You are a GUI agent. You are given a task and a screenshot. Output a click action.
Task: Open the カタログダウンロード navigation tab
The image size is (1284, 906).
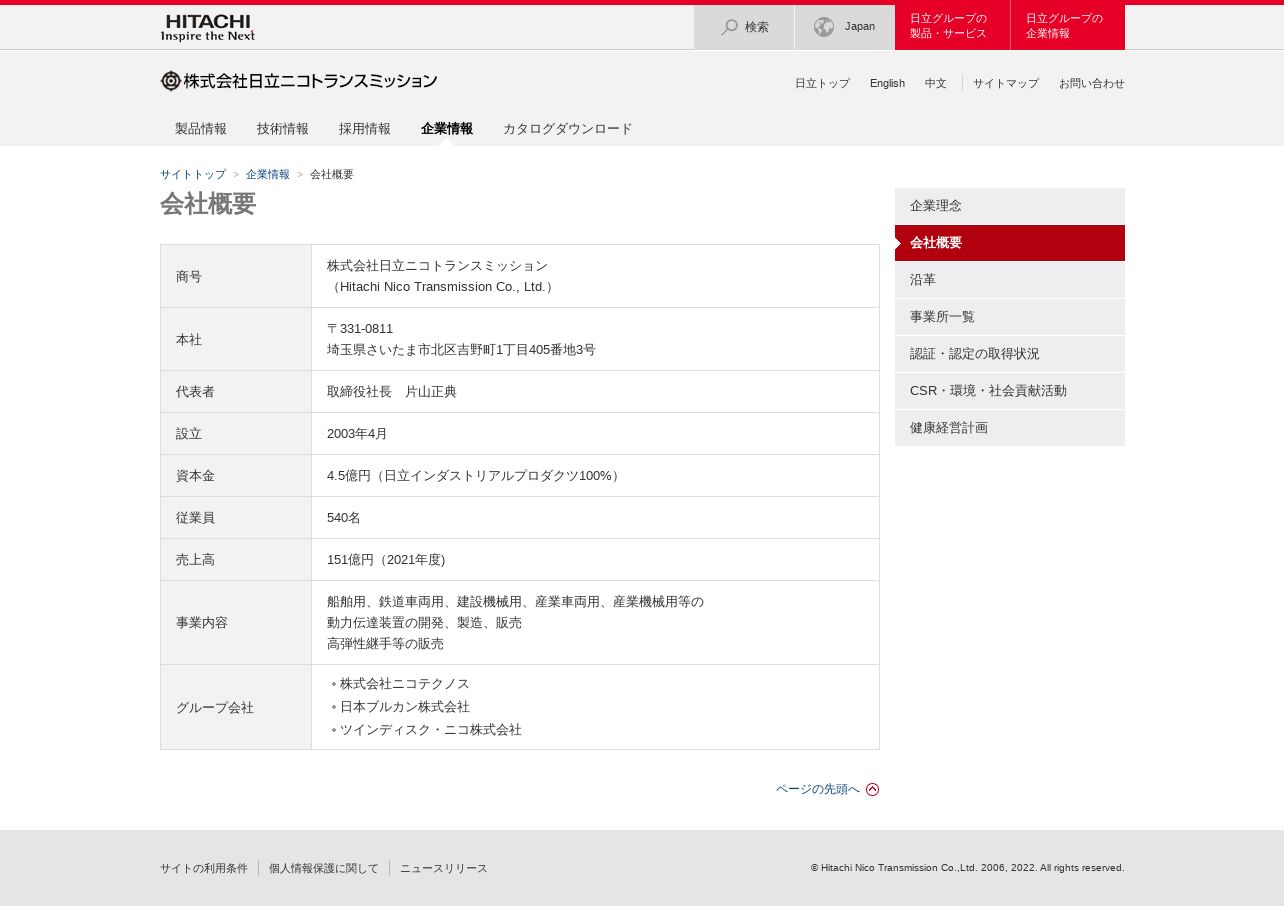[568, 129]
